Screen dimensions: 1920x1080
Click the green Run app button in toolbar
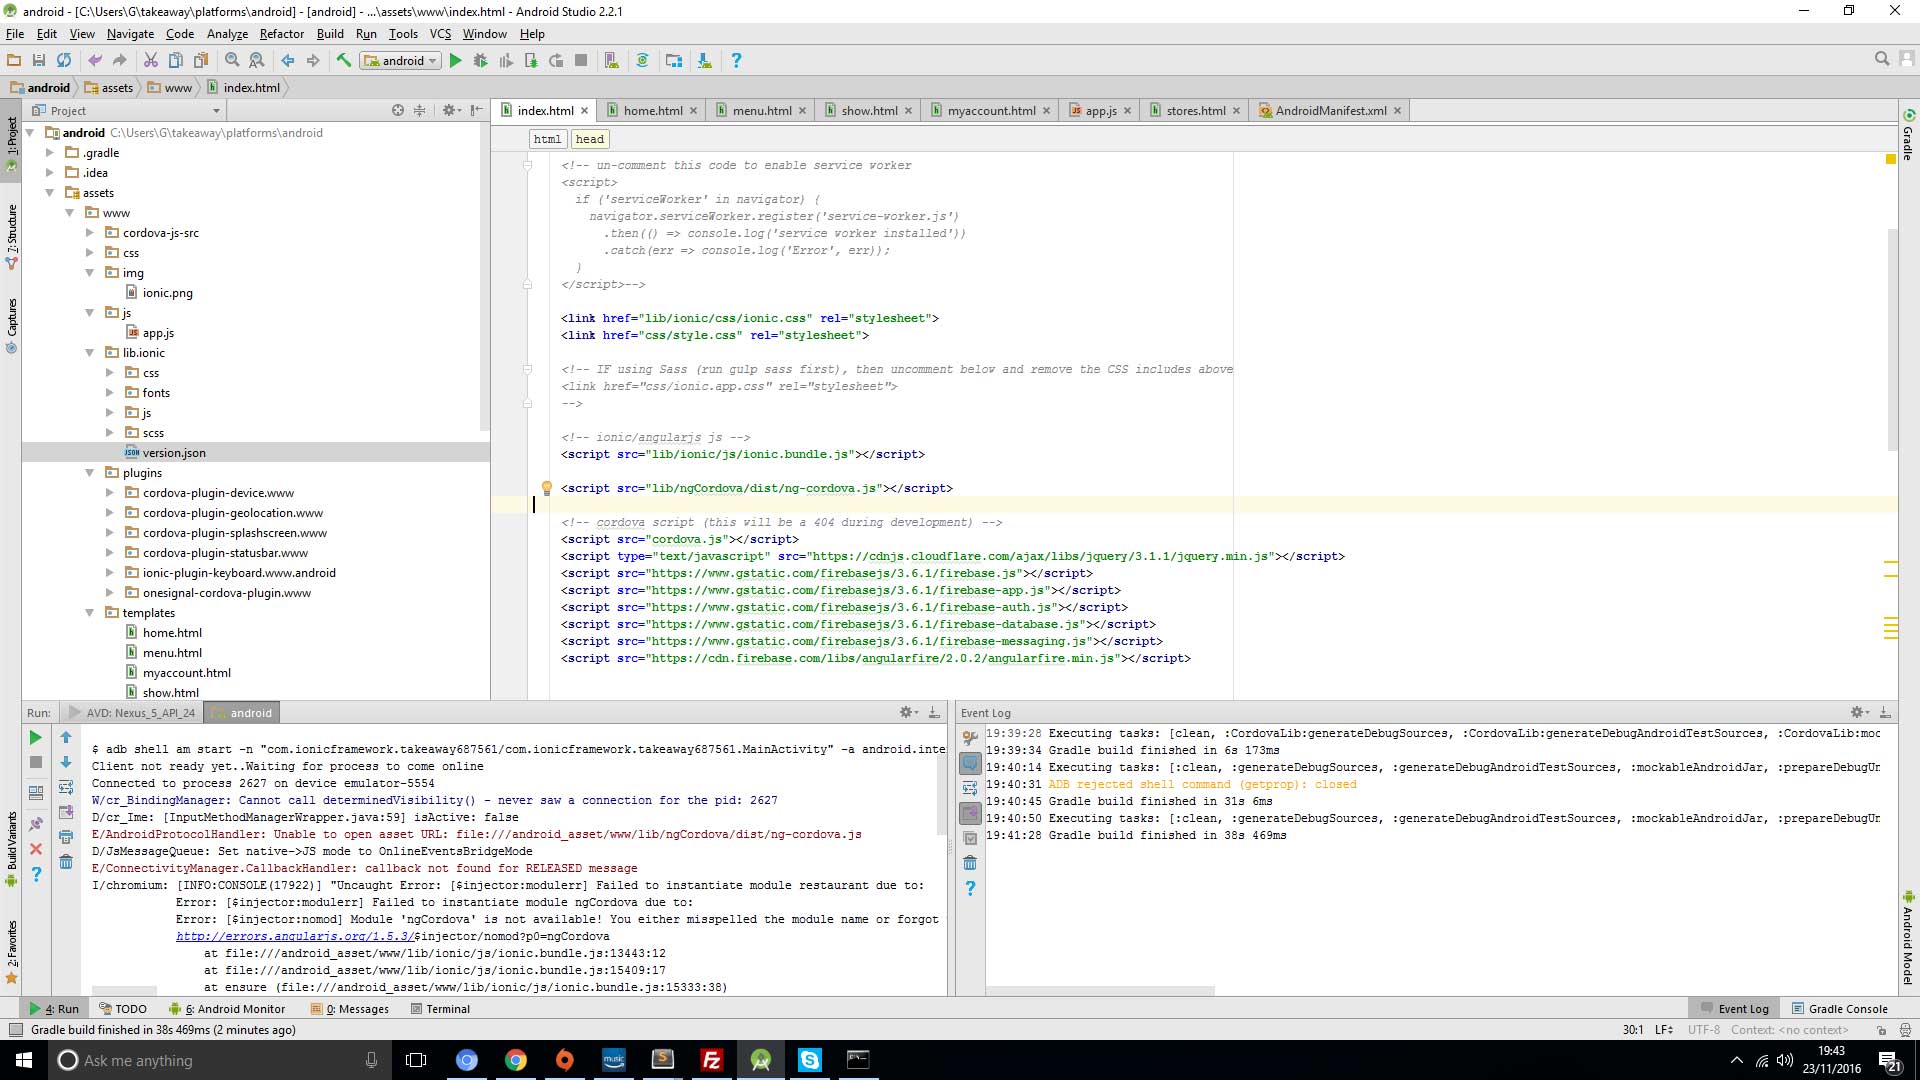tap(455, 61)
